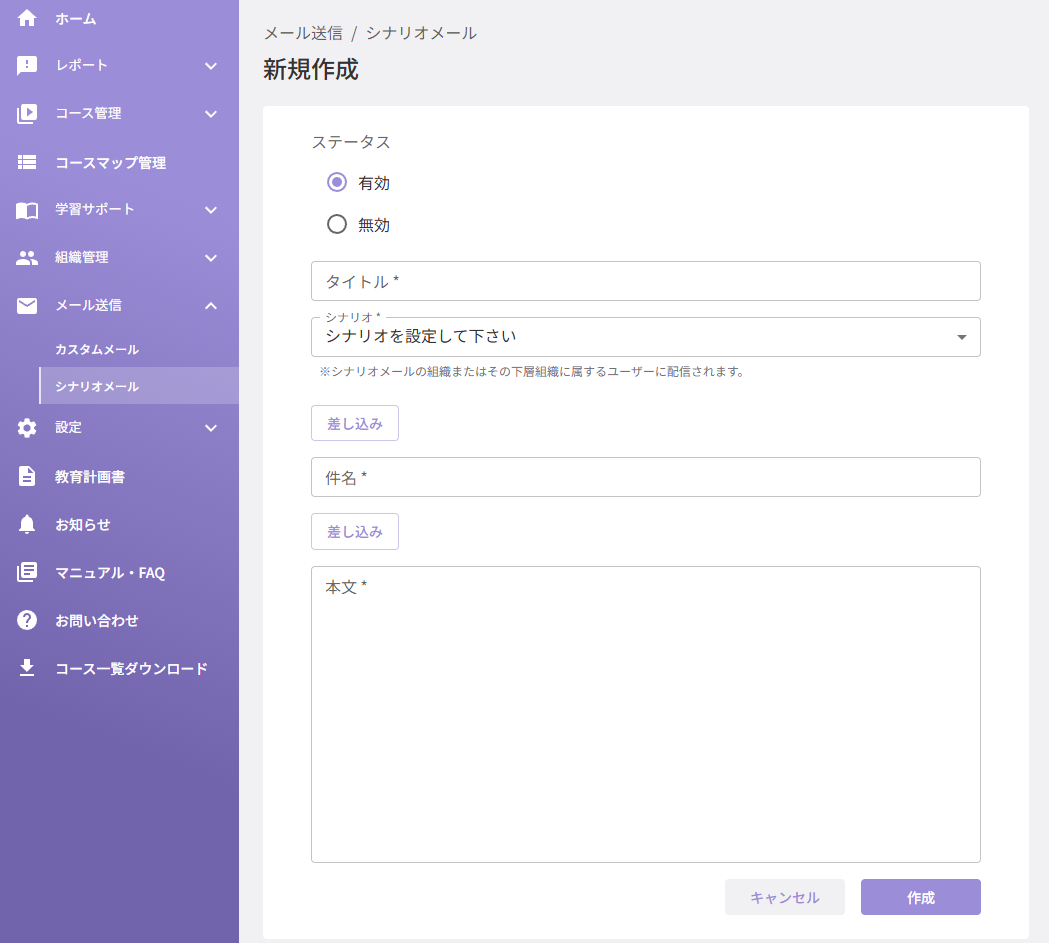This screenshot has height=943, width=1049.
Task: Focus the タイトル input field
Action: coord(646,282)
